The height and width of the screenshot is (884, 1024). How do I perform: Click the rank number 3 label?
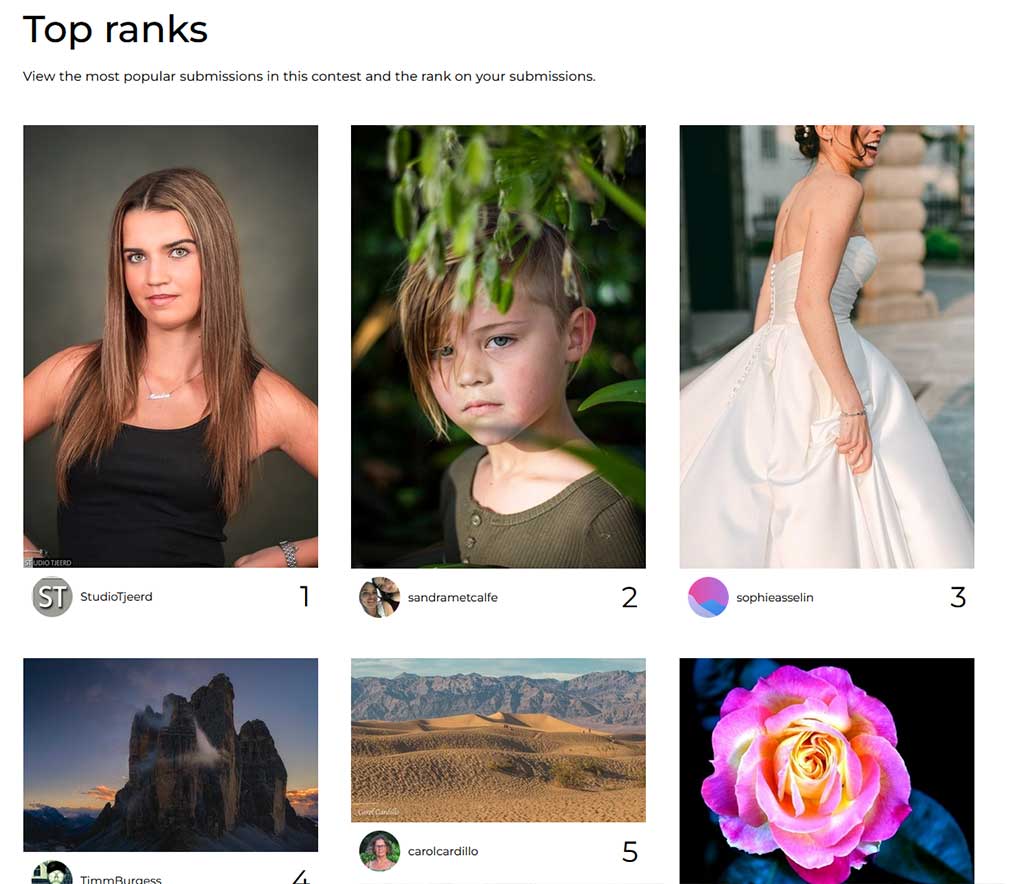tap(958, 597)
